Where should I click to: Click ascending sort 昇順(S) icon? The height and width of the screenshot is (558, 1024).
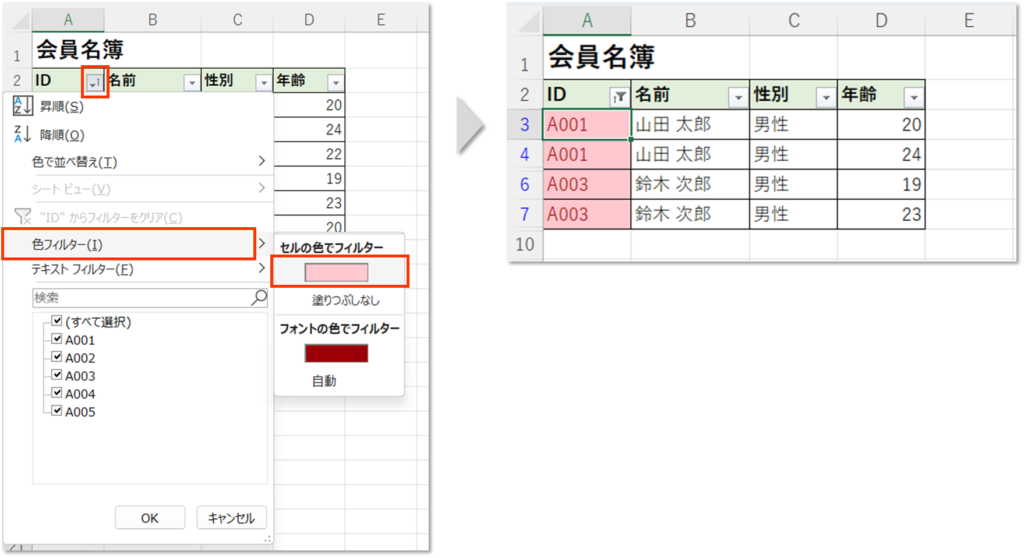click(22, 106)
